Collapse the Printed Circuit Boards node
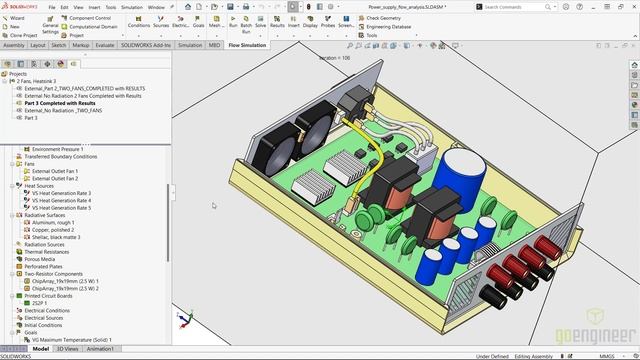The width and height of the screenshot is (640, 360). pyautogui.click(x=12, y=296)
